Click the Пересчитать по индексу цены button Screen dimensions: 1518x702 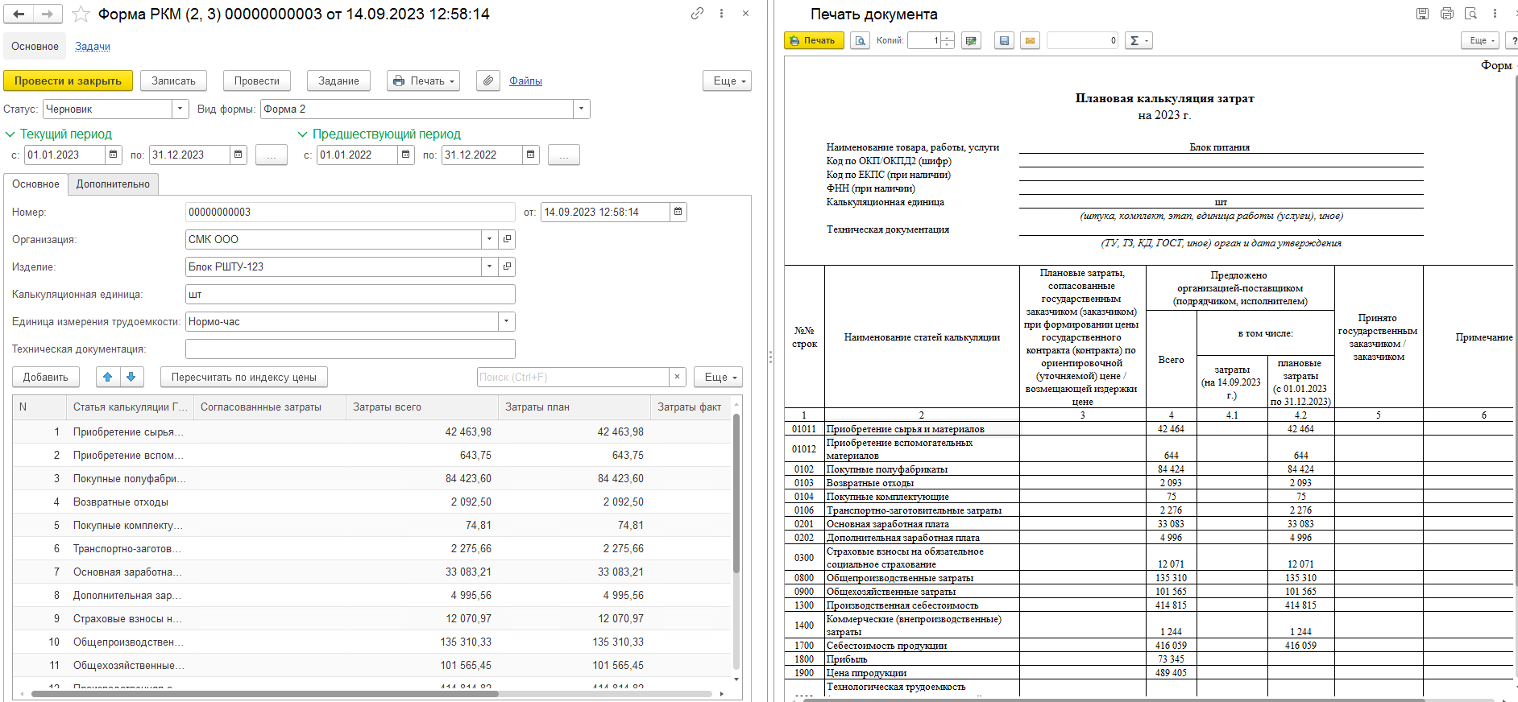pos(243,377)
